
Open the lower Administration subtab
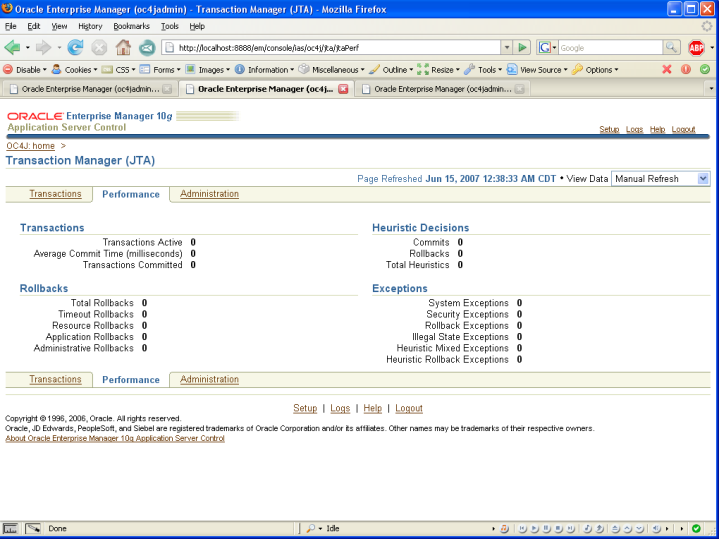210,380
